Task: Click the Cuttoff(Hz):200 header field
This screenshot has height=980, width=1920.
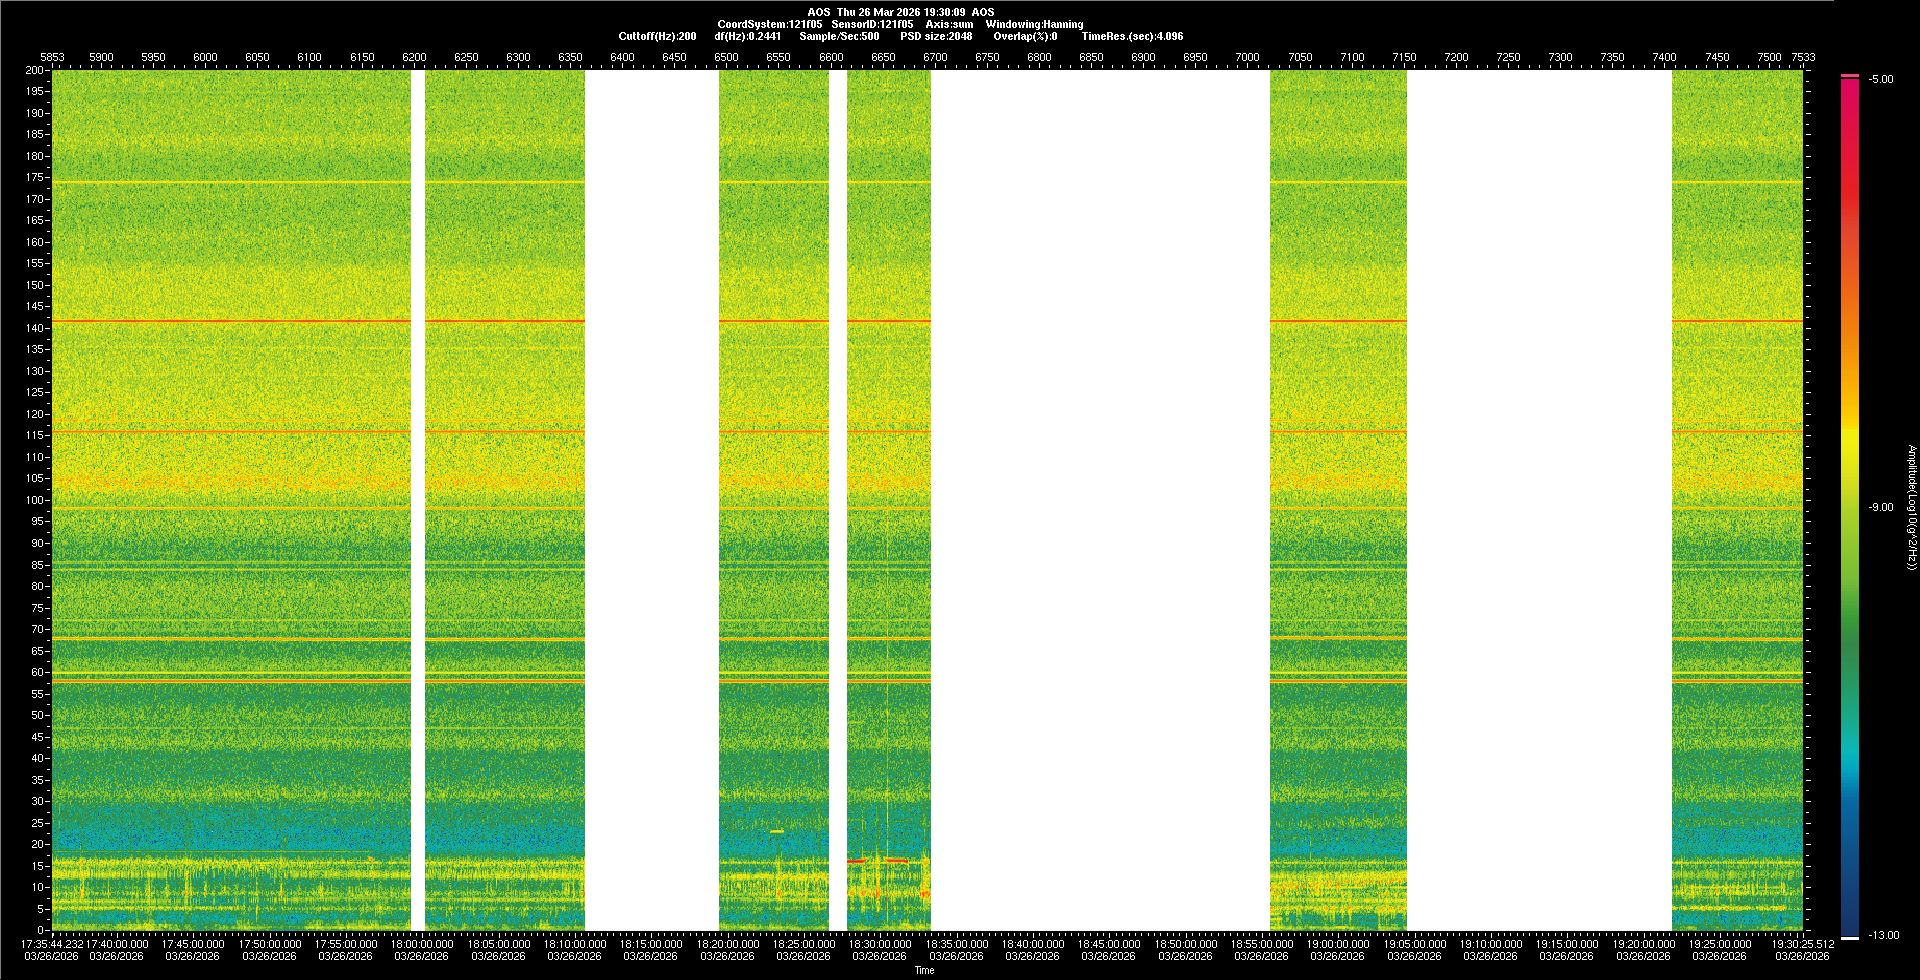Action: pos(657,36)
